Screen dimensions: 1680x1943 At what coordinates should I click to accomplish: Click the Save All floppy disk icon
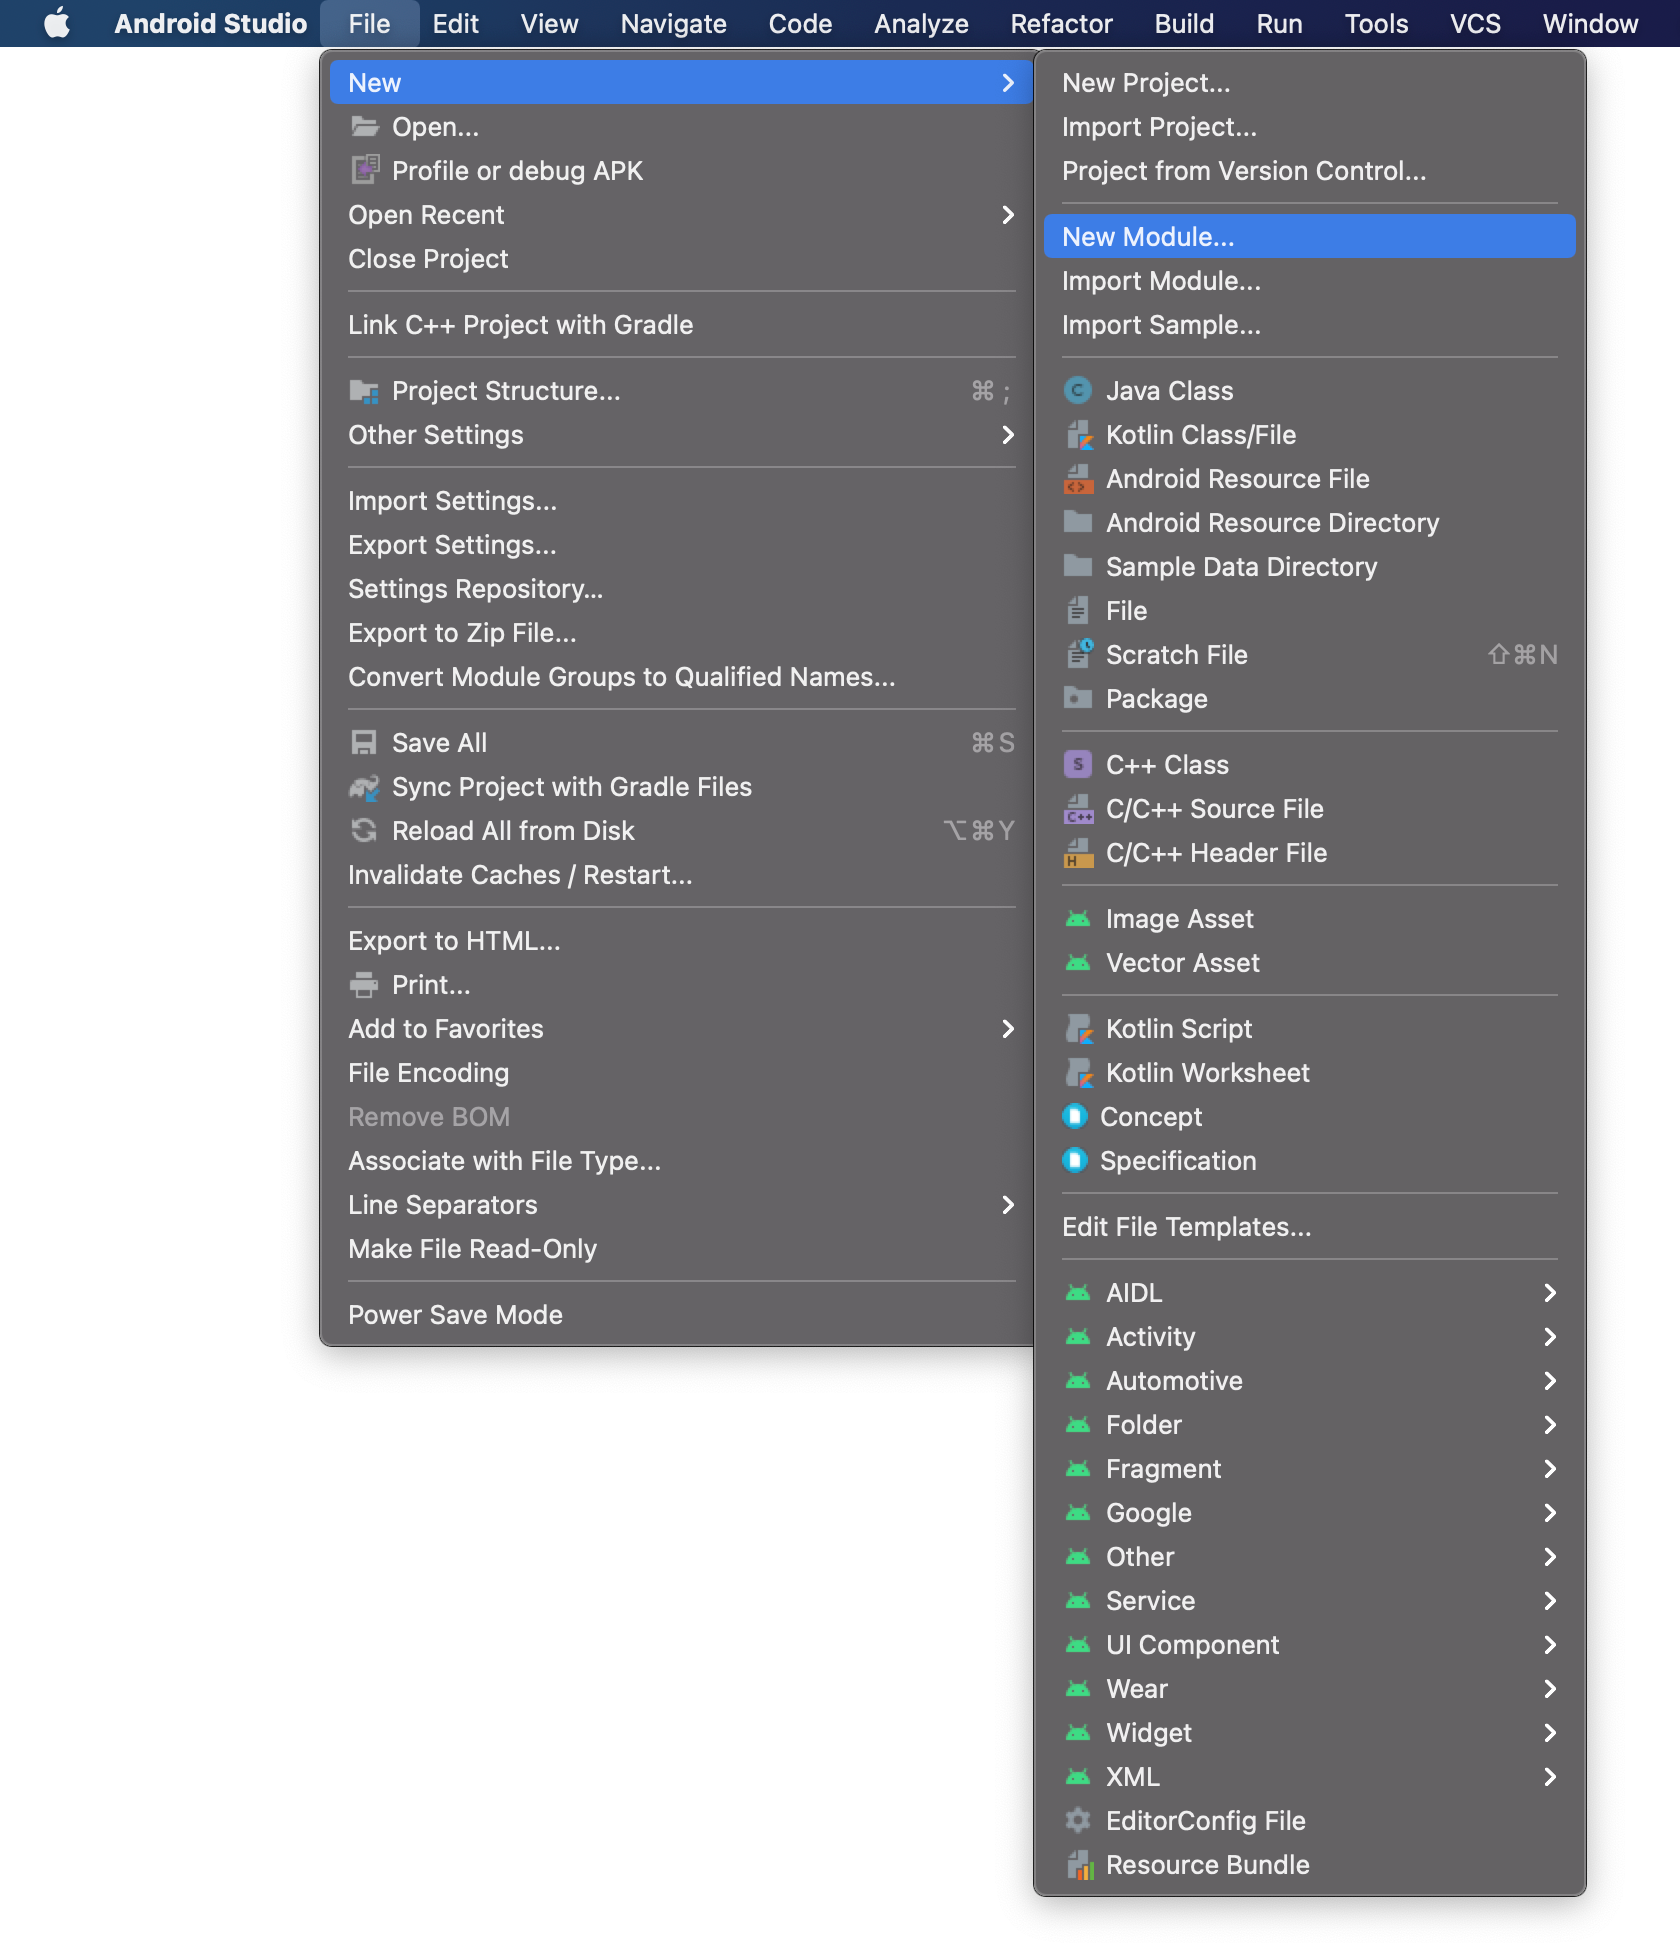364,743
